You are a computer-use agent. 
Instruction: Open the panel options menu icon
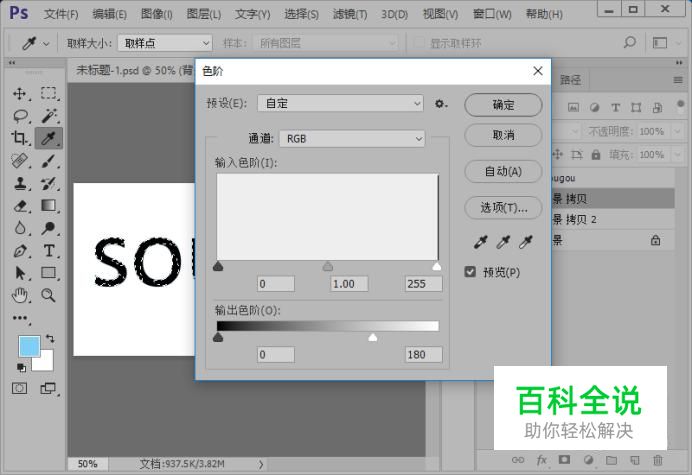(678, 80)
